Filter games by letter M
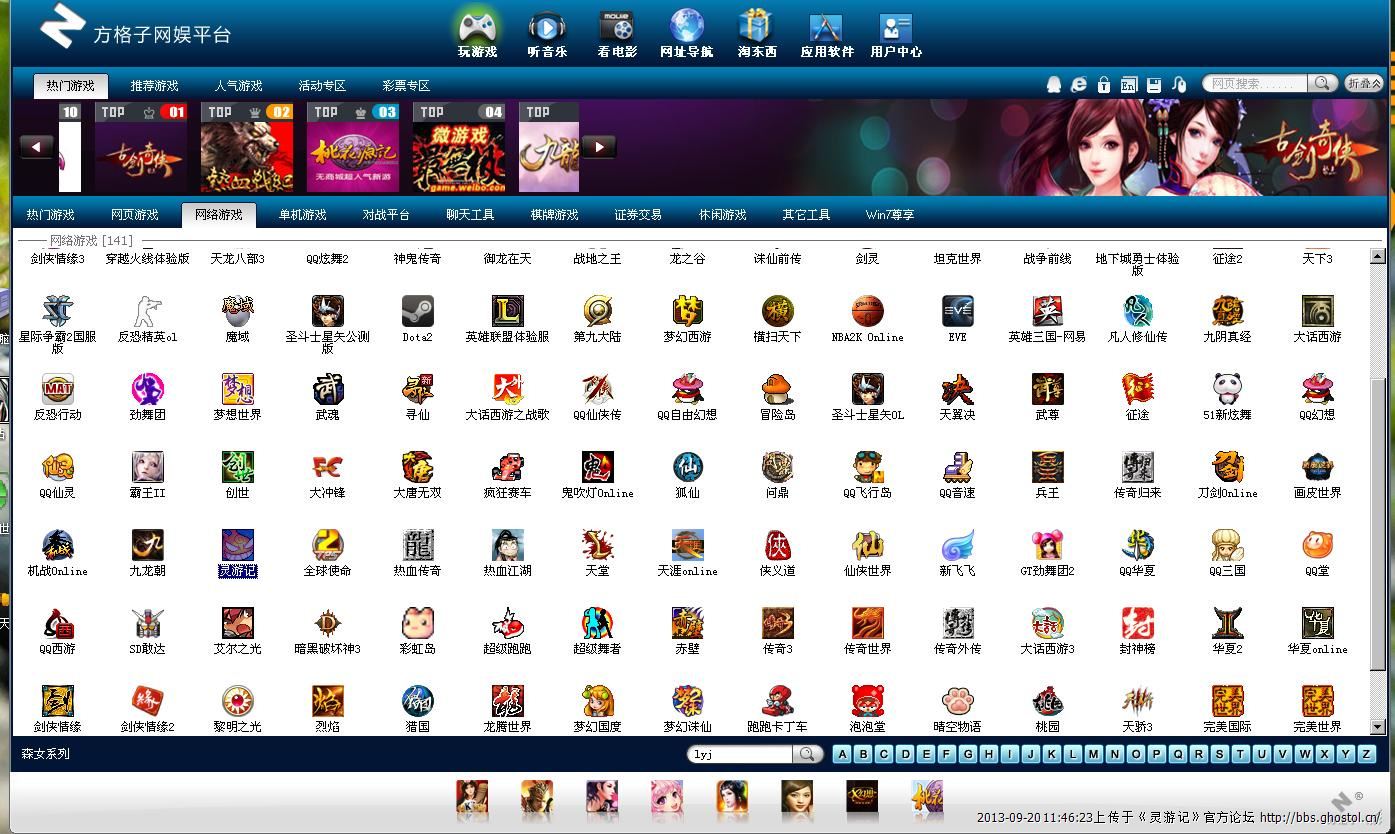Screen dimensions: 1395x834 1094,754
